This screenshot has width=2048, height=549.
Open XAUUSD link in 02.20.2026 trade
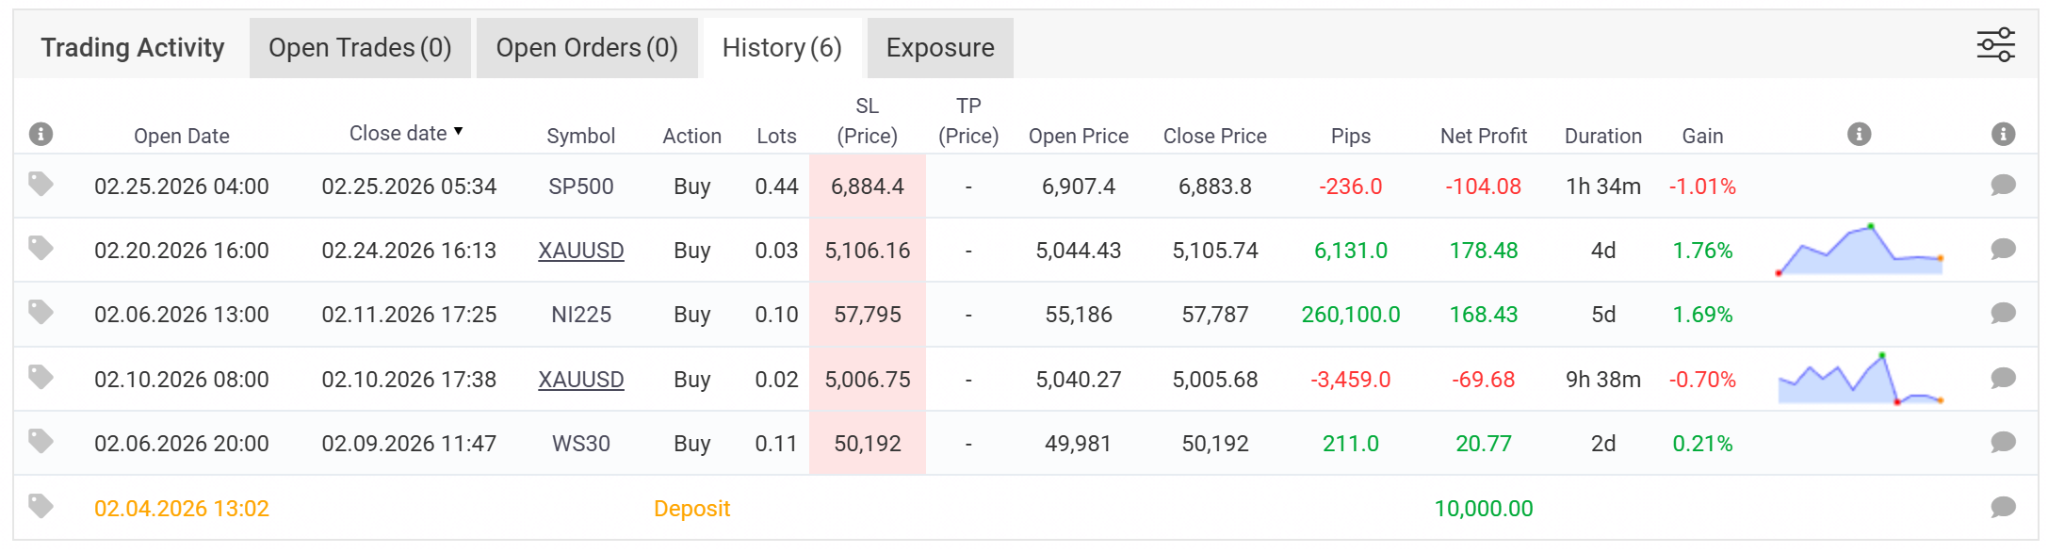[x=581, y=251]
